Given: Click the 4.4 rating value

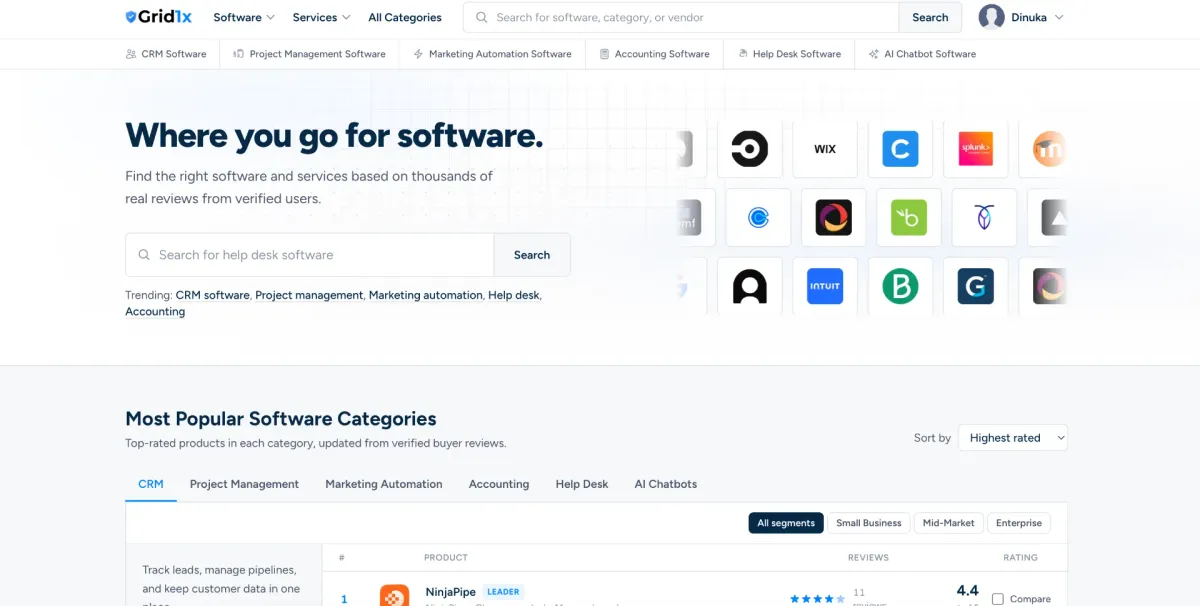Looking at the screenshot, I should click(x=967, y=590).
